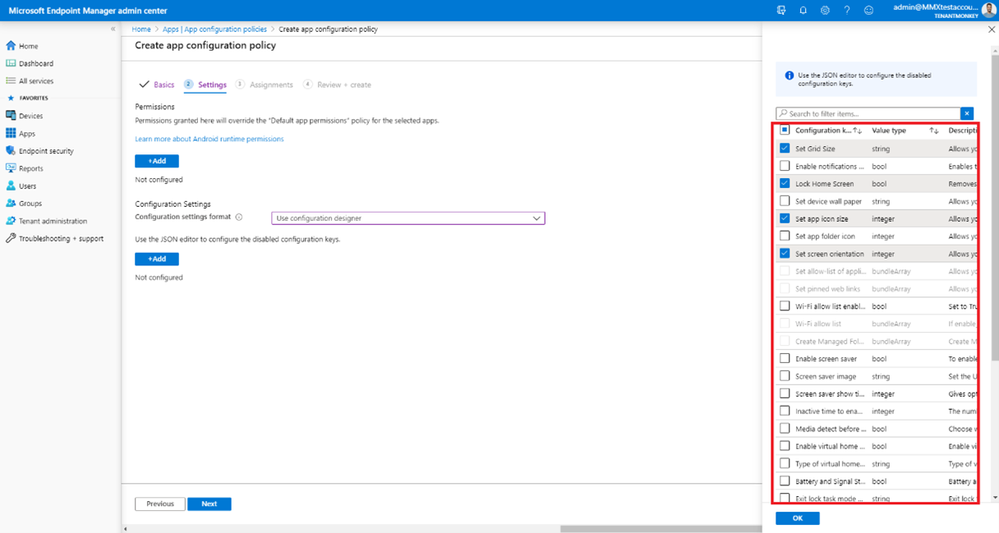Screen dimensions: 999x533
Task: Open the settings gear in header
Action: coord(825,10)
